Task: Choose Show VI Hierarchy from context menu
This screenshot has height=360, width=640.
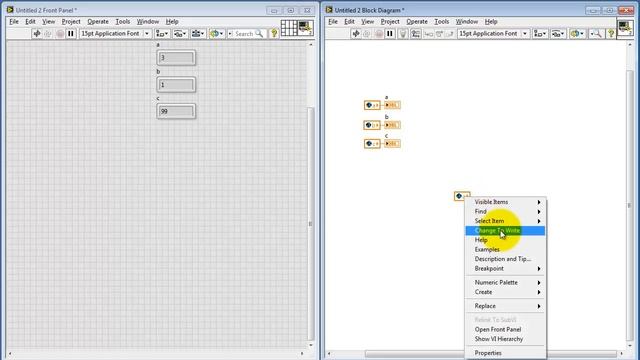Action: click(505, 339)
